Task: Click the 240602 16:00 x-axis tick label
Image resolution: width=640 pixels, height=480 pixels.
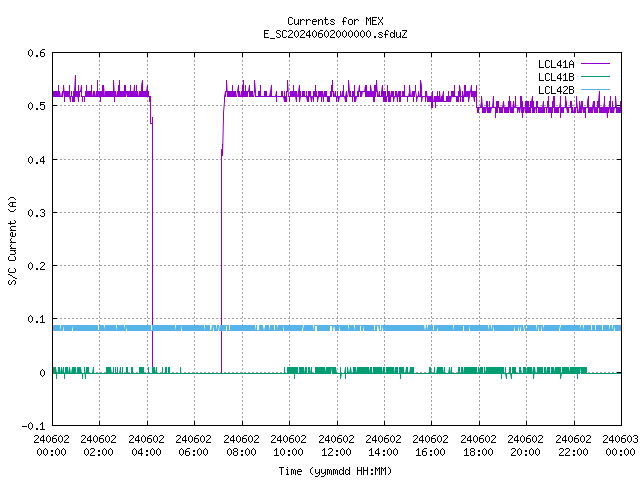Action: (x=431, y=445)
